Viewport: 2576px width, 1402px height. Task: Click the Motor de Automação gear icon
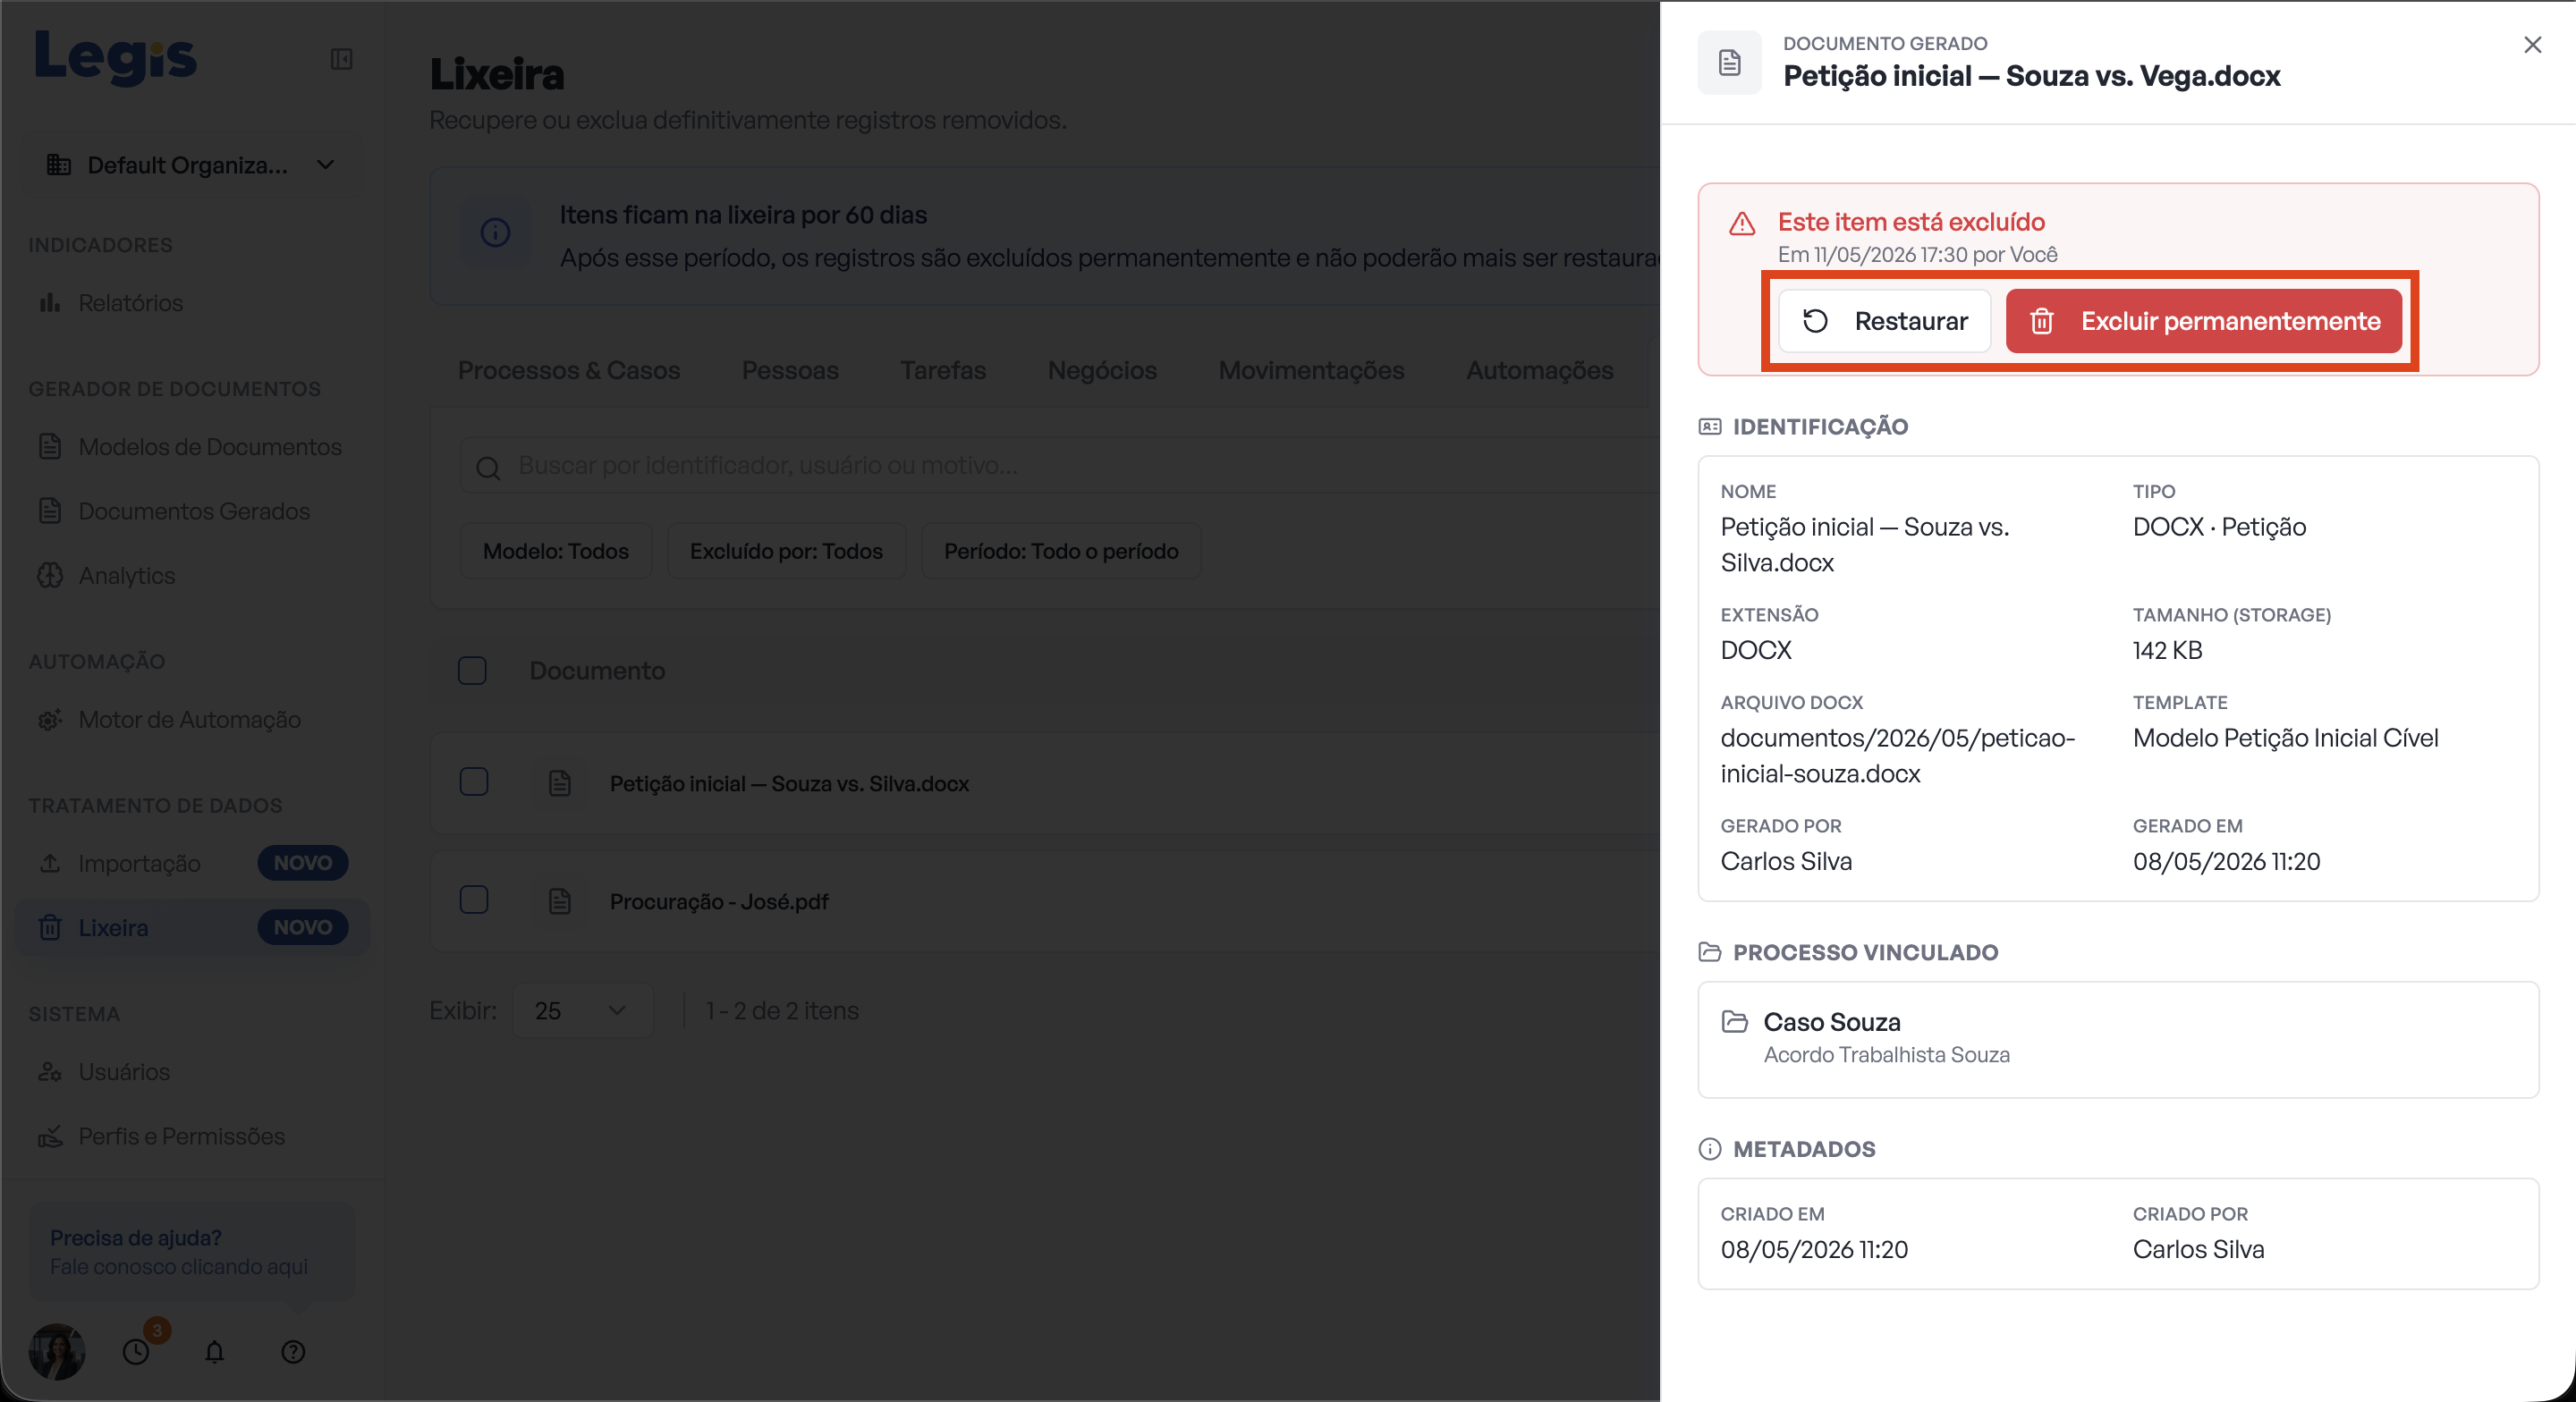tap(50, 719)
